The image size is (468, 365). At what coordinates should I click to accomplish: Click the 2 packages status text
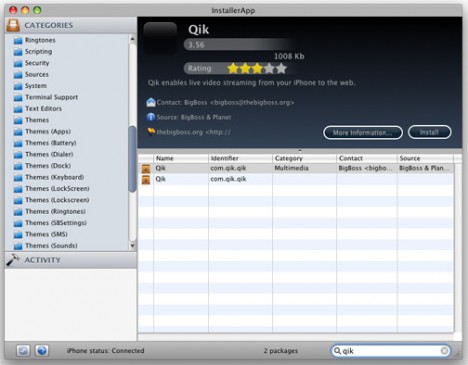(x=281, y=351)
